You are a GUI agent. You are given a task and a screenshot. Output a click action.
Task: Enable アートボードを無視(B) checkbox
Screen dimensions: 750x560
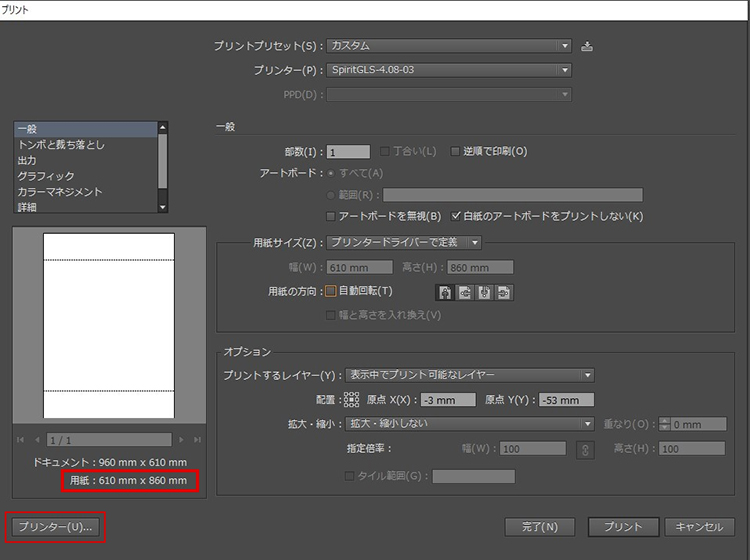(x=331, y=217)
